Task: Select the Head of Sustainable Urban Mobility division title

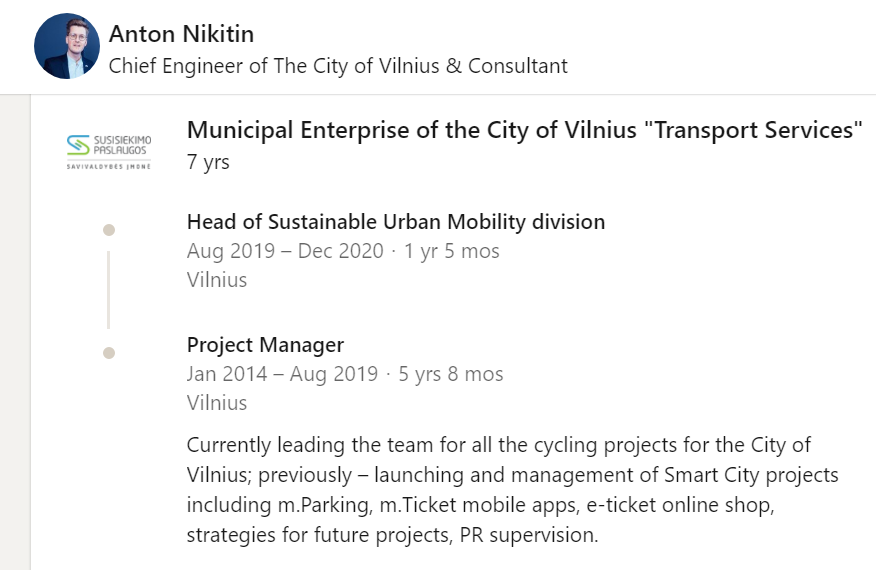Action: pos(395,222)
